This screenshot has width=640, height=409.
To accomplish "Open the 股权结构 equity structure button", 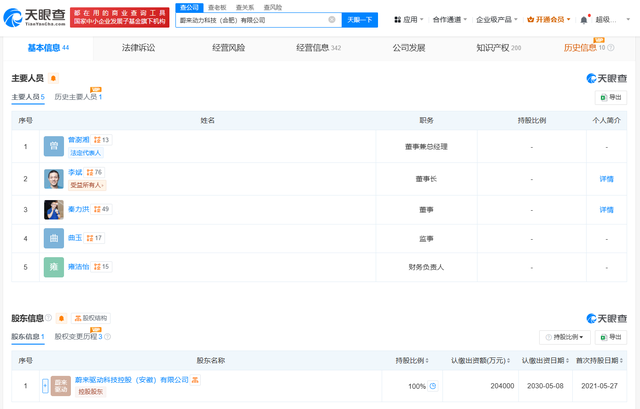I will pos(91,318).
